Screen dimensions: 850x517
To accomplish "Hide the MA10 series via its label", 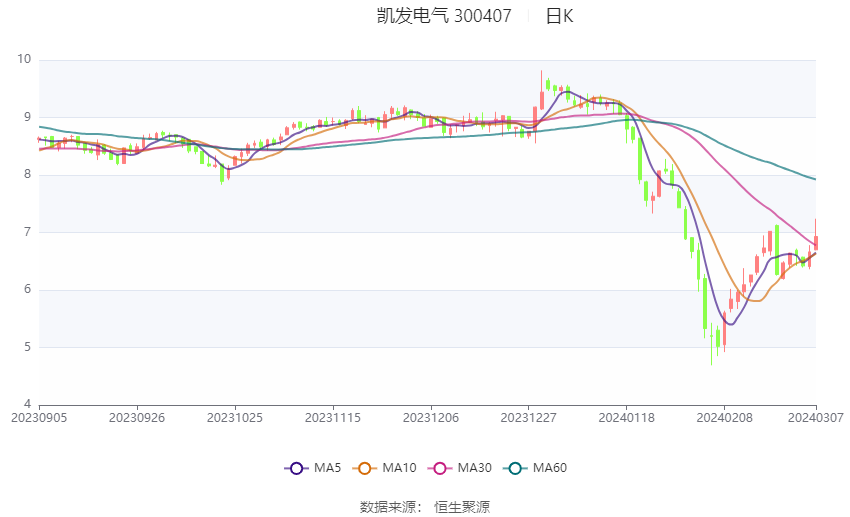I will 399,468.
